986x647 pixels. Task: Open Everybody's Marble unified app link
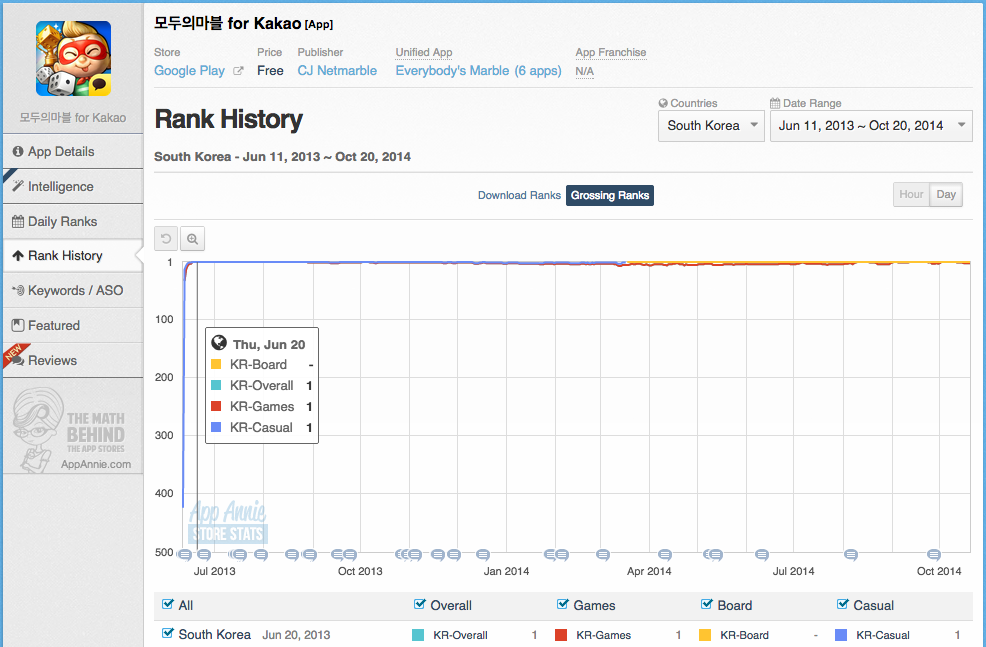point(478,70)
